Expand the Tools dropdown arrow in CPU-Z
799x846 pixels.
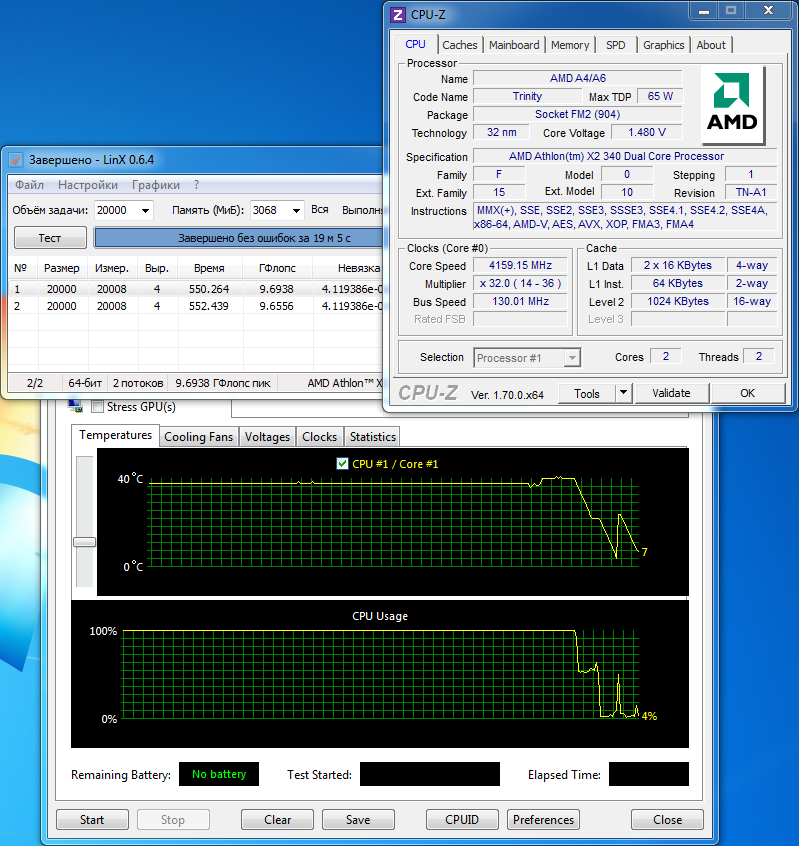pyautogui.click(x=623, y=393)
